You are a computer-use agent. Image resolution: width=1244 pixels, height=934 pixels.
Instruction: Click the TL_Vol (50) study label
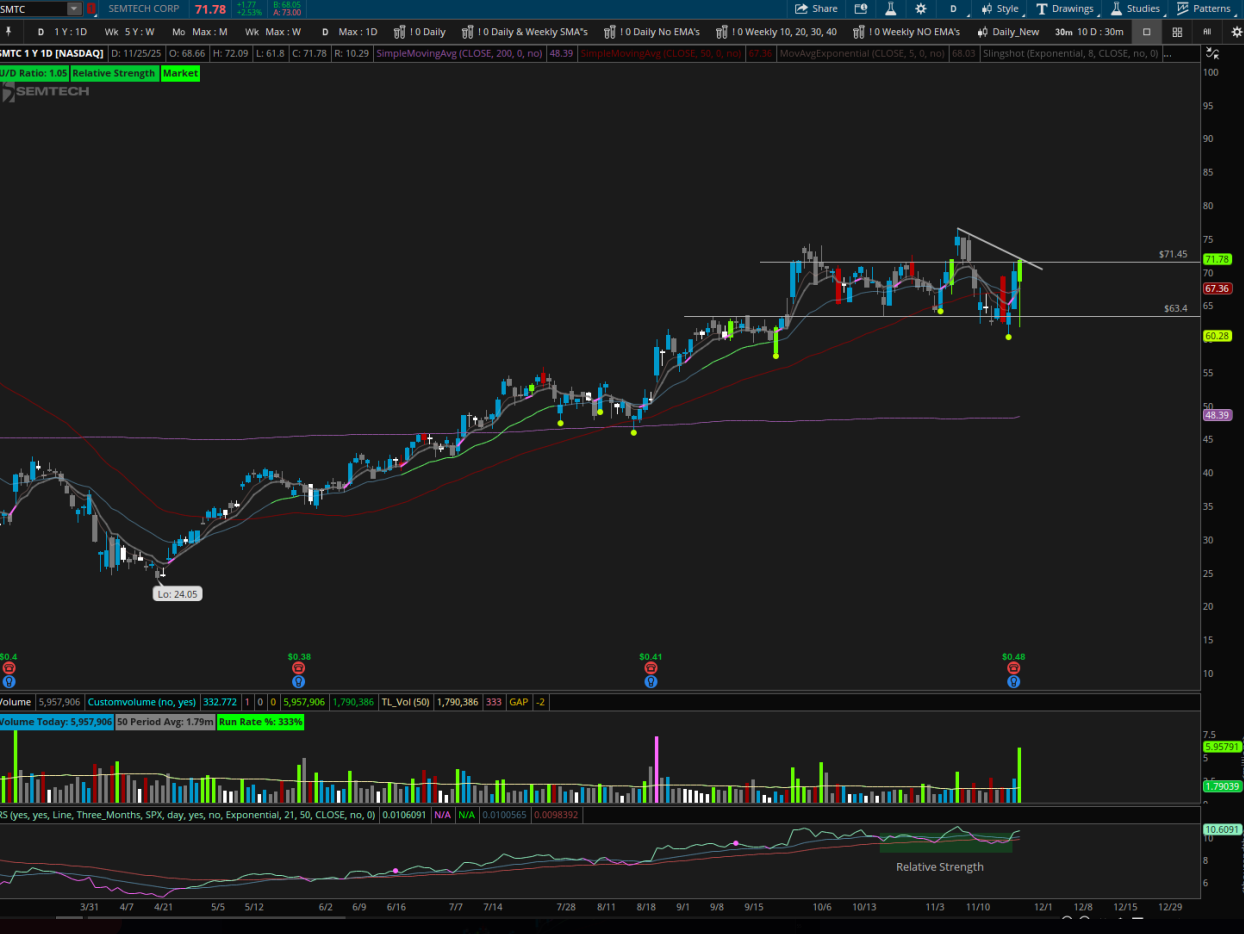(x=405, y=702)
